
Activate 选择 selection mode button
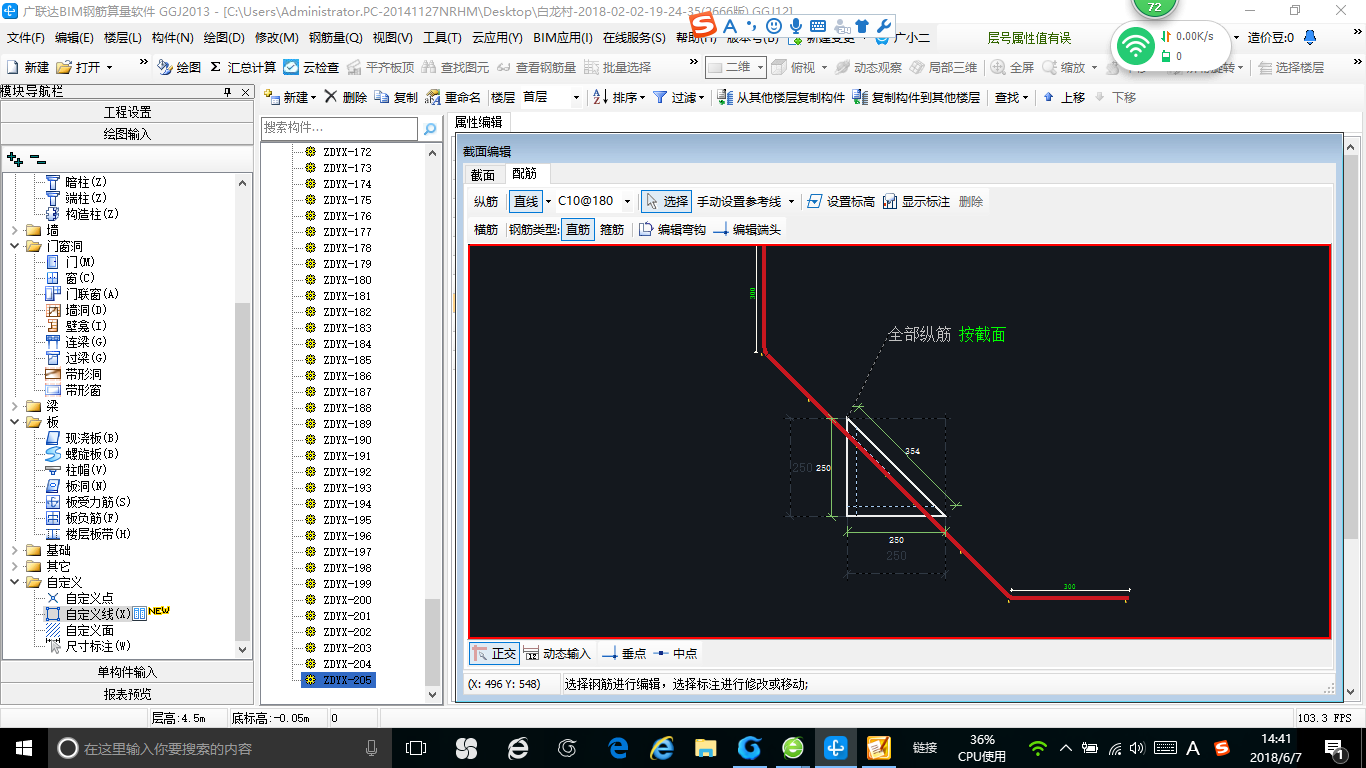[666, 201]
